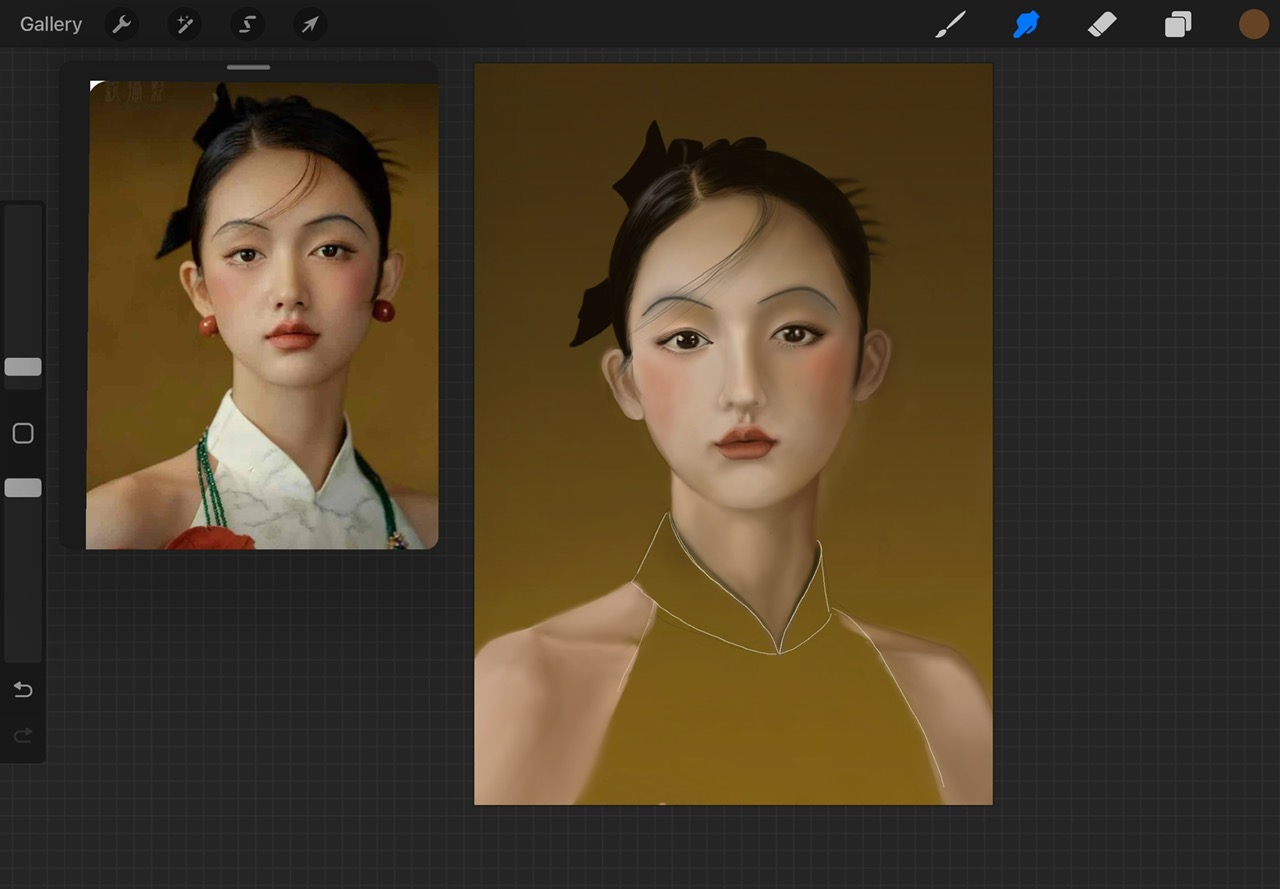Click the Reference window's top grab handle

[248, 67]
